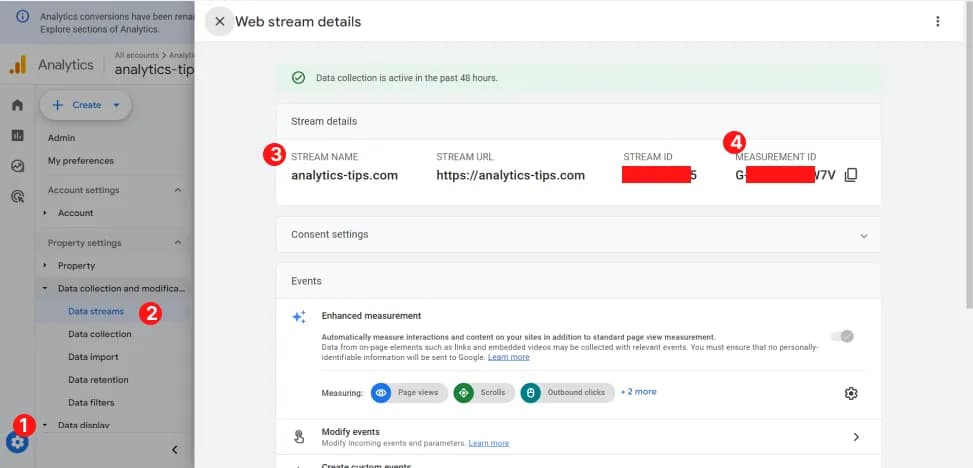This screenshot has height=468, width=973.
Task: Click the Create button
Action: tap(86, 105)
